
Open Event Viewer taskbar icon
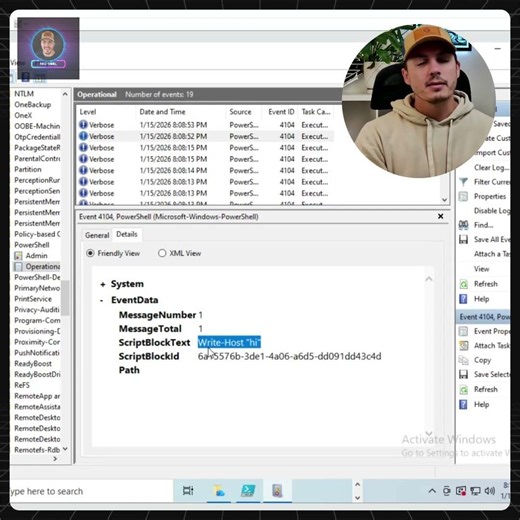tap(277, 491)
